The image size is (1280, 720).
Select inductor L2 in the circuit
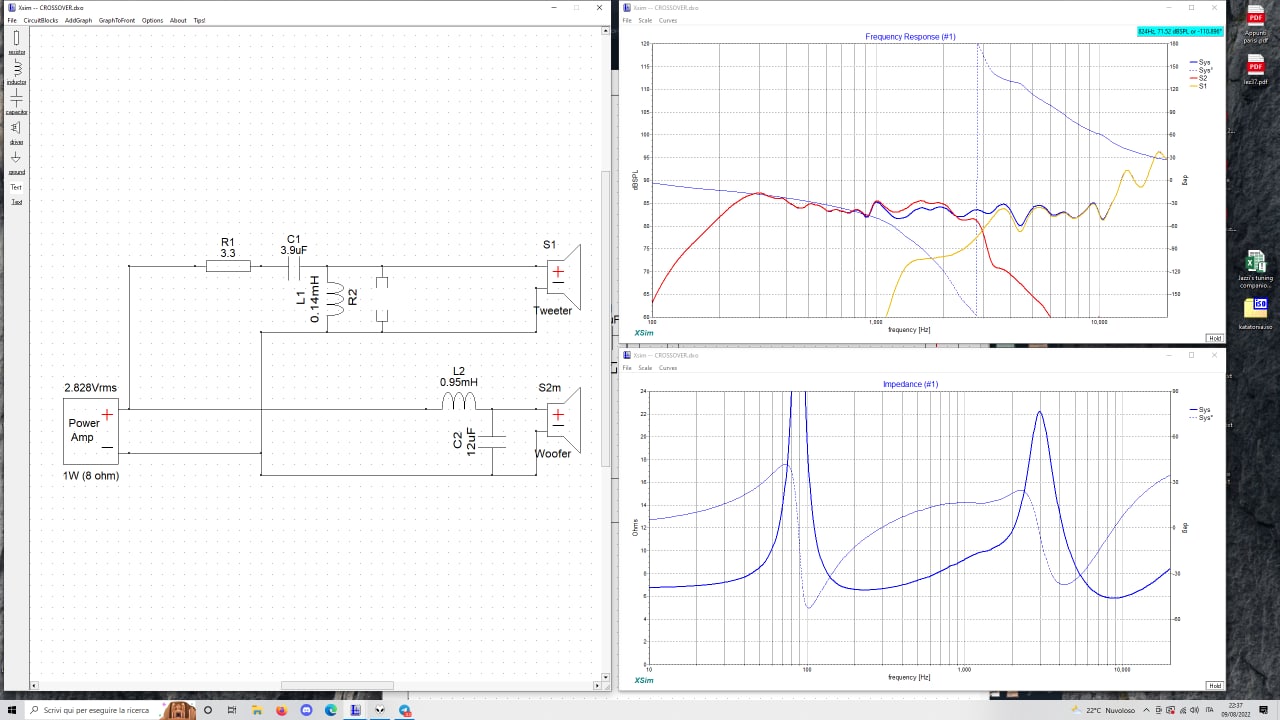point(459,401)
